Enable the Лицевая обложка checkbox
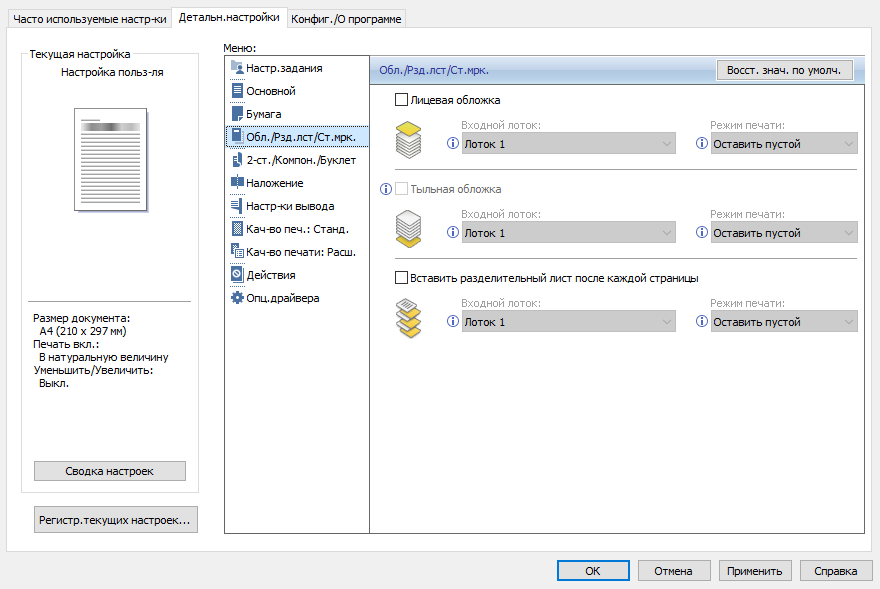The width and height of the screenshot is (880, 589). click(402, 100)
